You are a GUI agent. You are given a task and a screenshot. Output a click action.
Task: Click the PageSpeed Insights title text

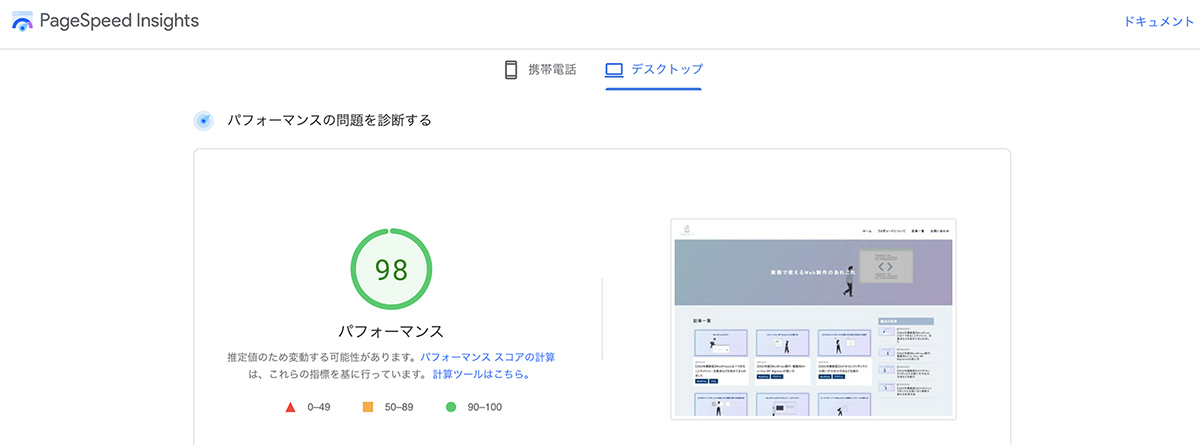[119, 21]
